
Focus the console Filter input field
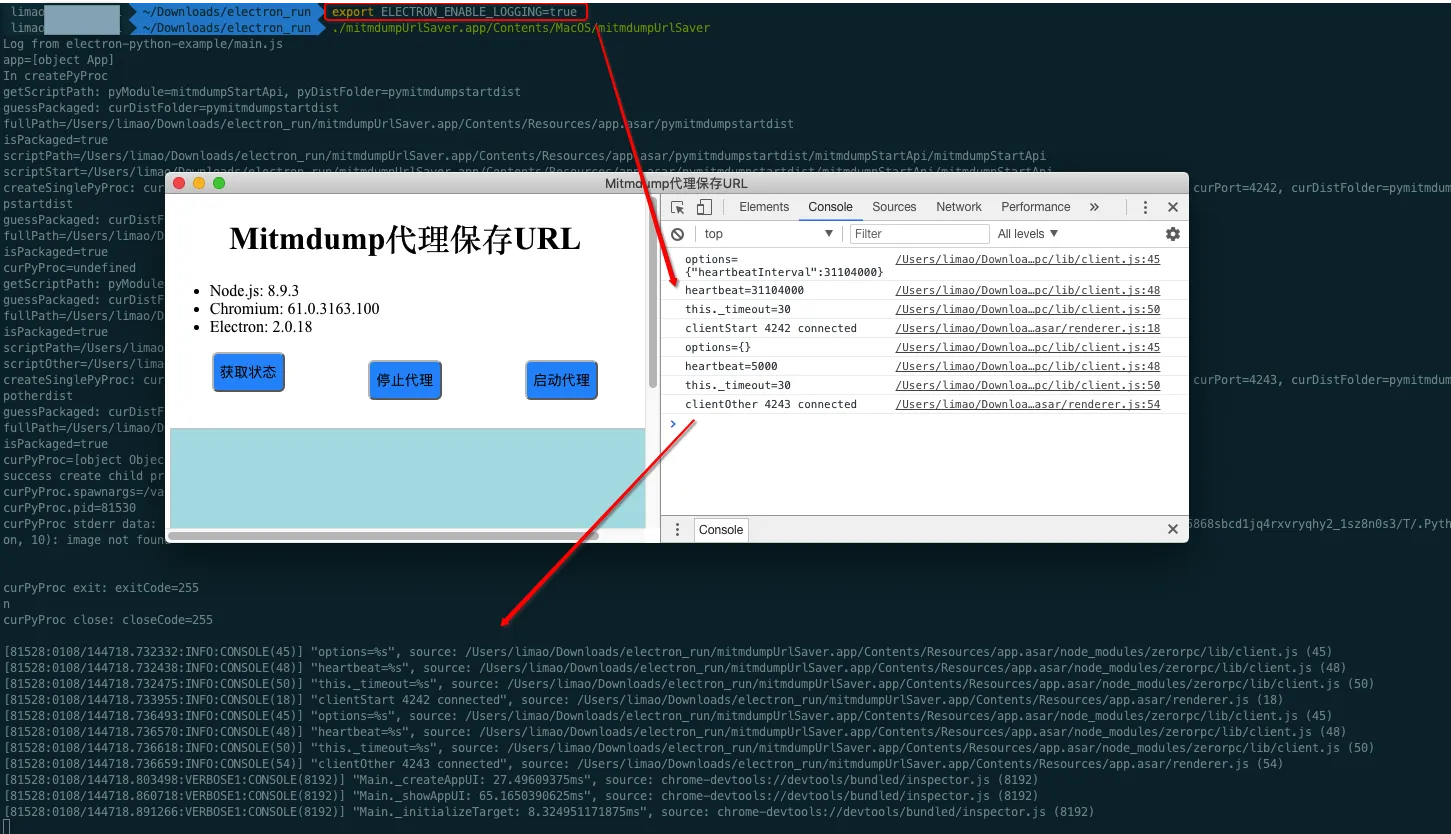tap(917, 233)
